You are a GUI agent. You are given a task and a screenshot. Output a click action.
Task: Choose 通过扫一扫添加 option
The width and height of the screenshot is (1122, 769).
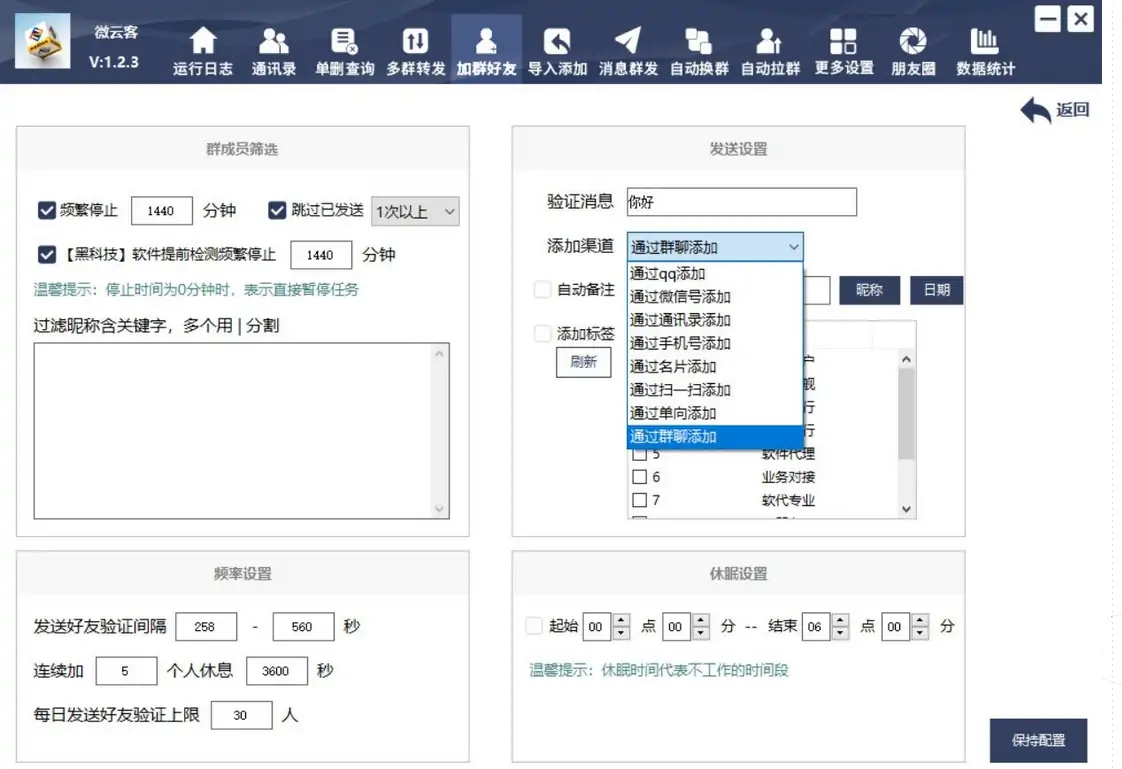pyautogui.click(x=715, y=390)
